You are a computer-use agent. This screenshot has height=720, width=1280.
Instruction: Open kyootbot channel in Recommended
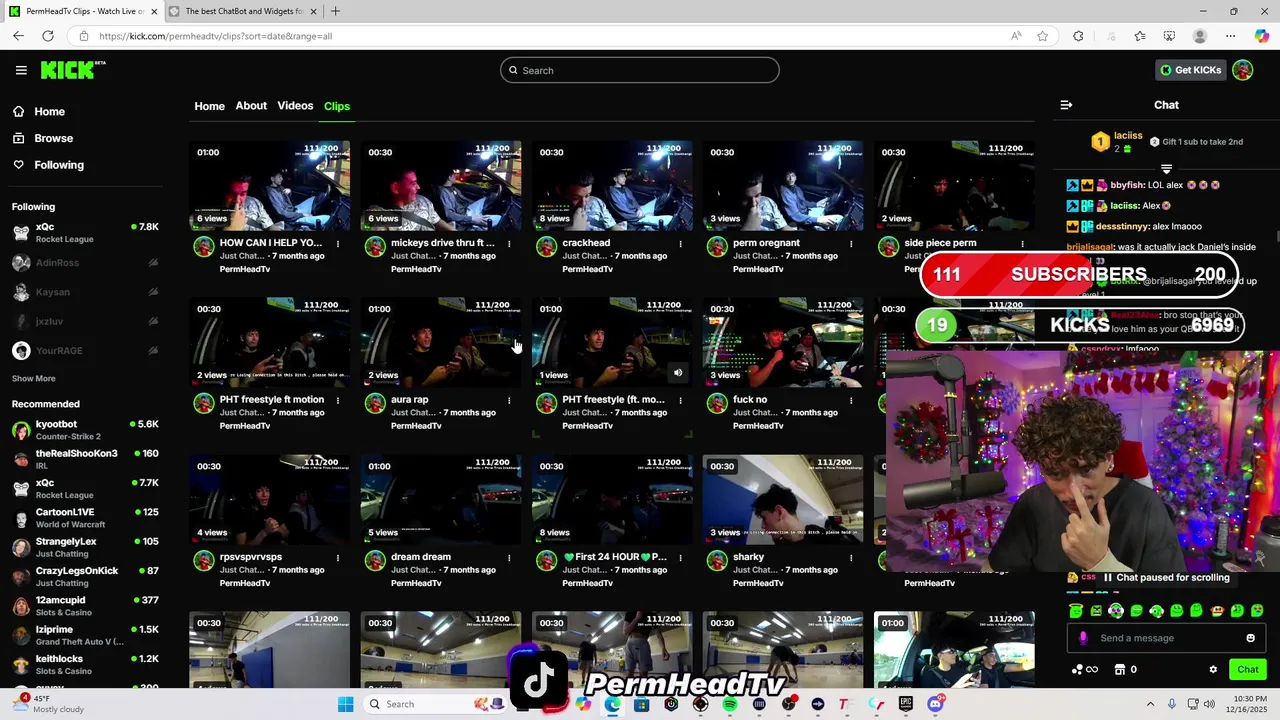click(85, 430)
